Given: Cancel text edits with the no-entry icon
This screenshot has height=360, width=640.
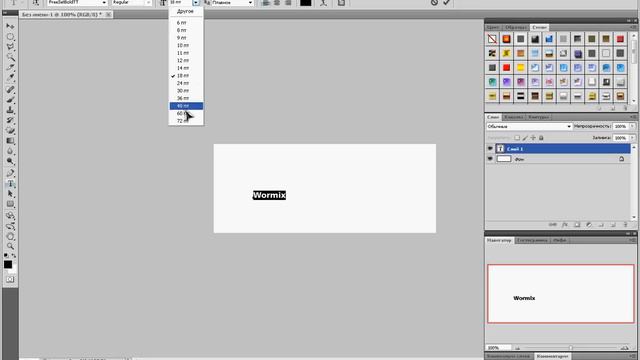Looking at the screenshot, I should point(434,2).
